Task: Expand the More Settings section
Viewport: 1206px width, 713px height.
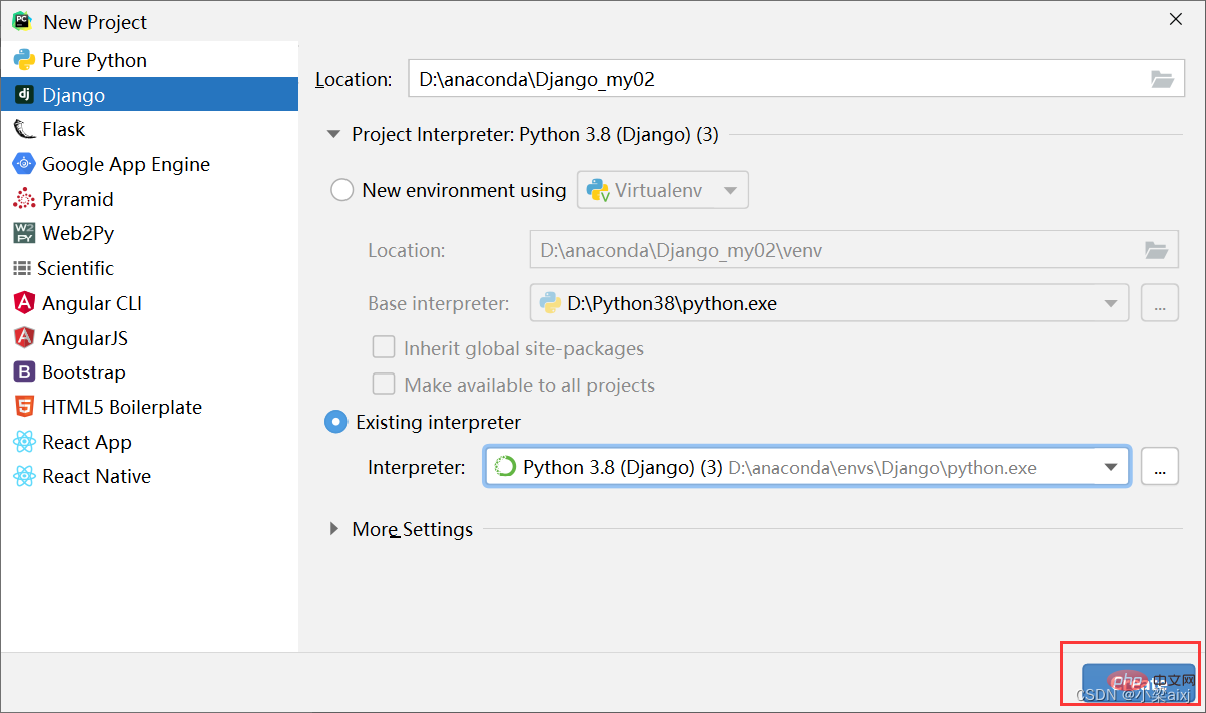Action: [334, 529]
